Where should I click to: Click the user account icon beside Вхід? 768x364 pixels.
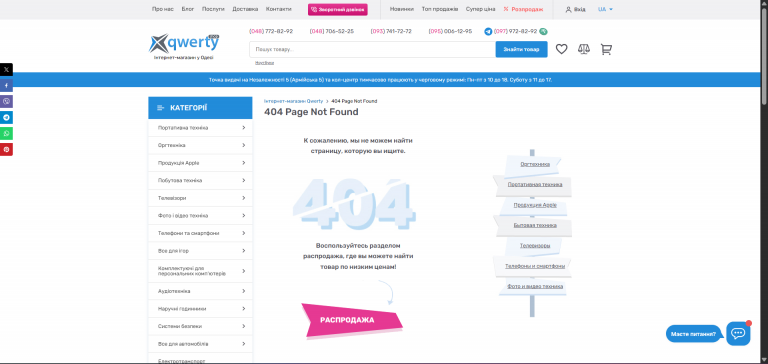pyautogui.click(x=568, y=9)
